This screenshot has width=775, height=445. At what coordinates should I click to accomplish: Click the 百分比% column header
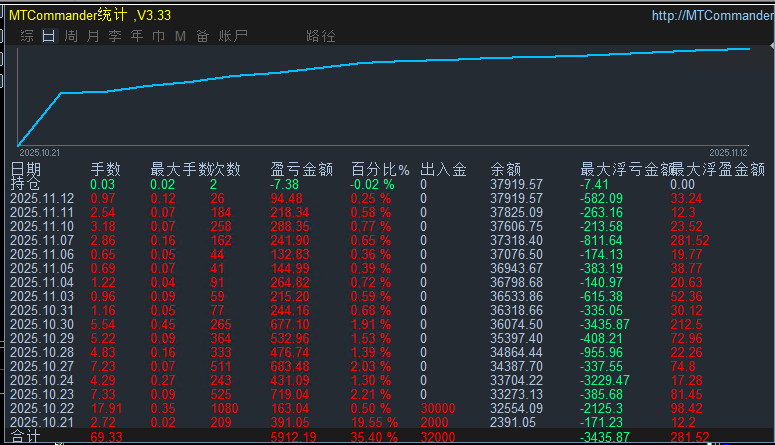click(380, 170)
